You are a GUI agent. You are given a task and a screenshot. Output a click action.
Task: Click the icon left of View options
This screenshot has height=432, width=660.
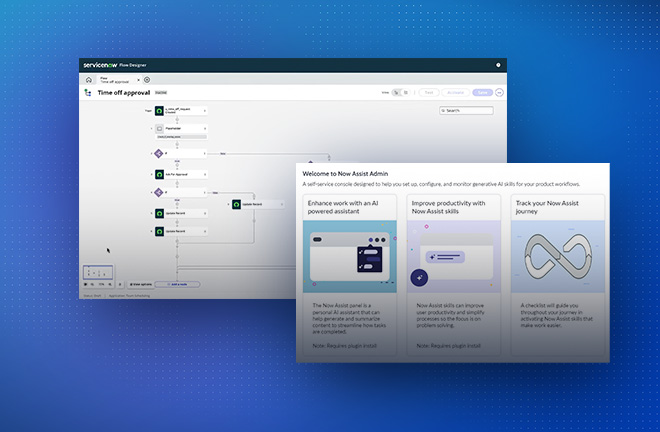120,285
